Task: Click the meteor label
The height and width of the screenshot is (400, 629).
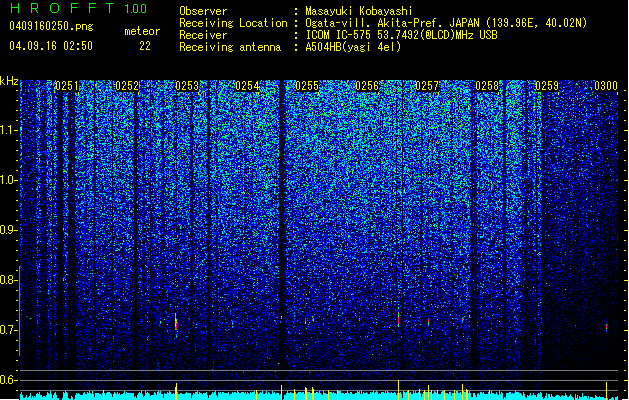Action: point(142,31)
